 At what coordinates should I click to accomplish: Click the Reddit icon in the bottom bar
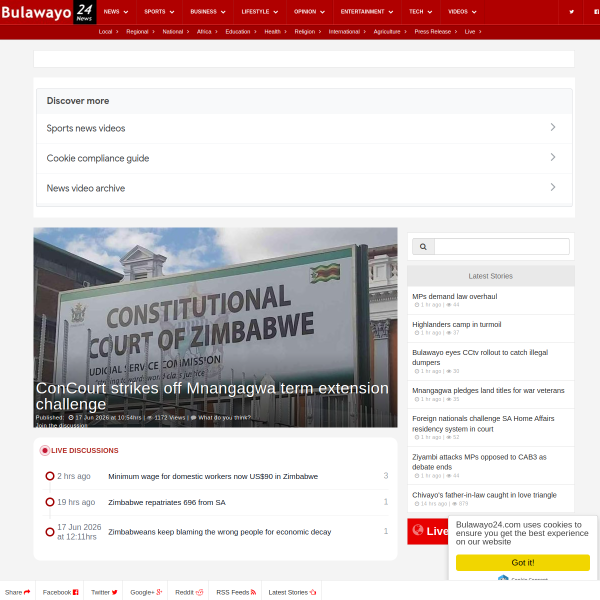[199, 592]
